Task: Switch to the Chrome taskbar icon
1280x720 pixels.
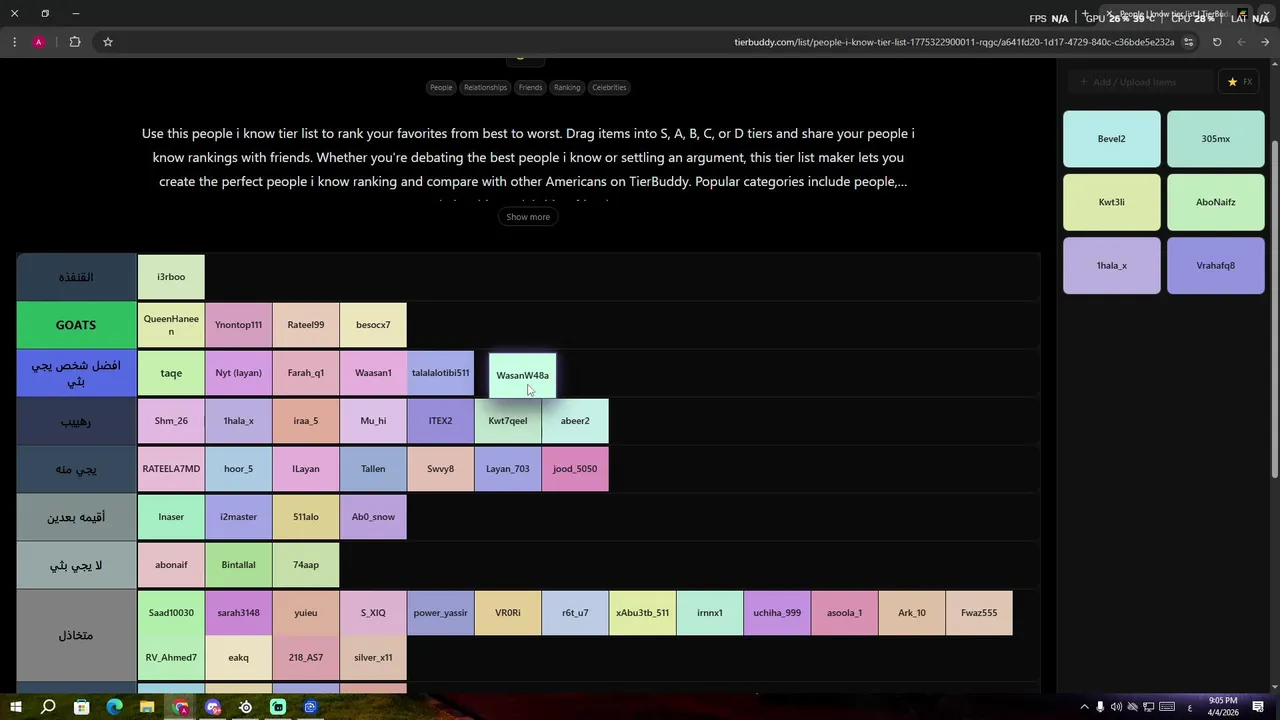Action: point(180,707)
